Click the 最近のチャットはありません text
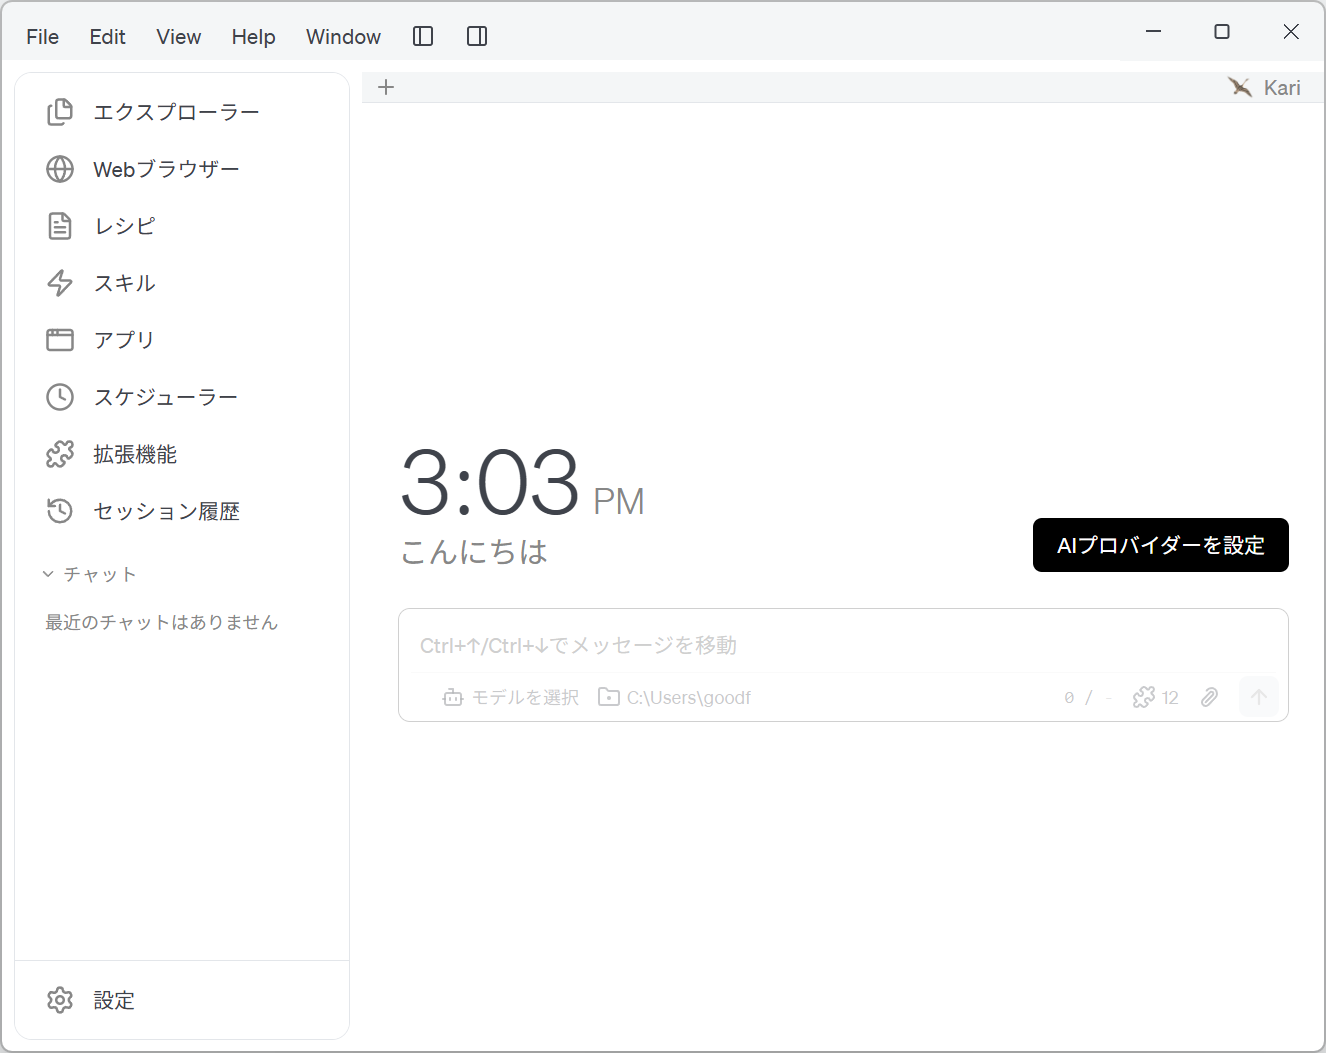The height and width of the screenshot is (1053, 1326). coord(161,622)
